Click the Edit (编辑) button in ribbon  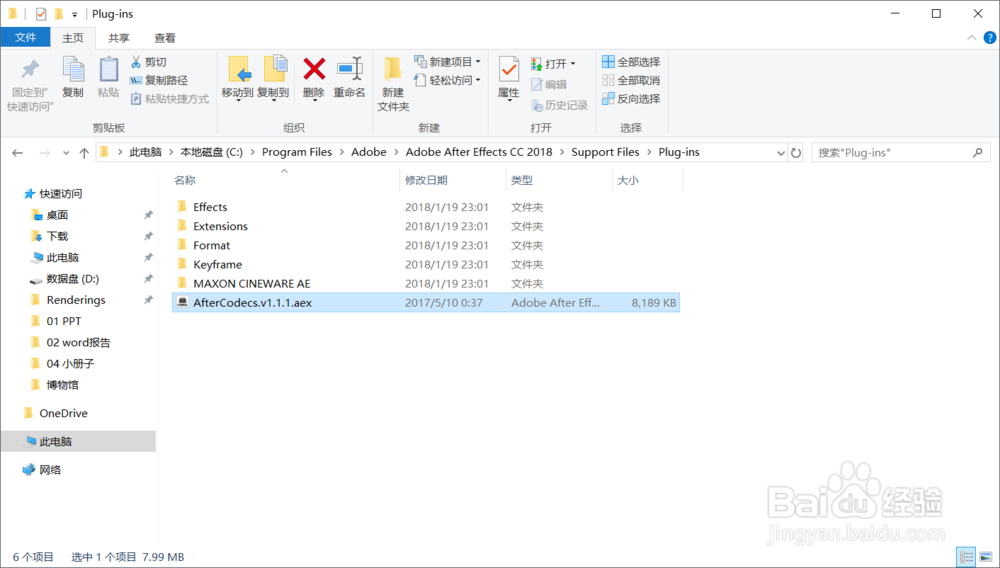(548, 84)
